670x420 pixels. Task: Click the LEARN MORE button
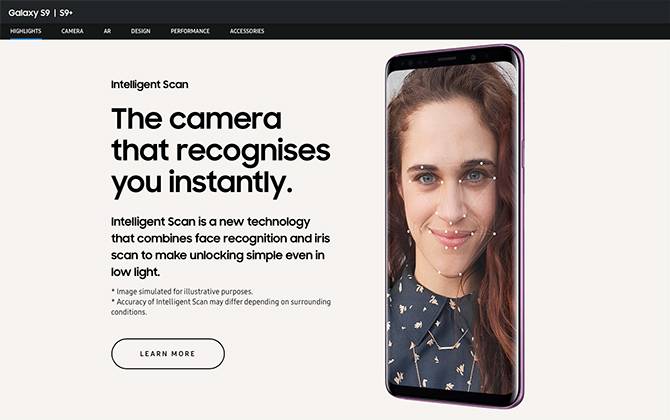(168, 353)
